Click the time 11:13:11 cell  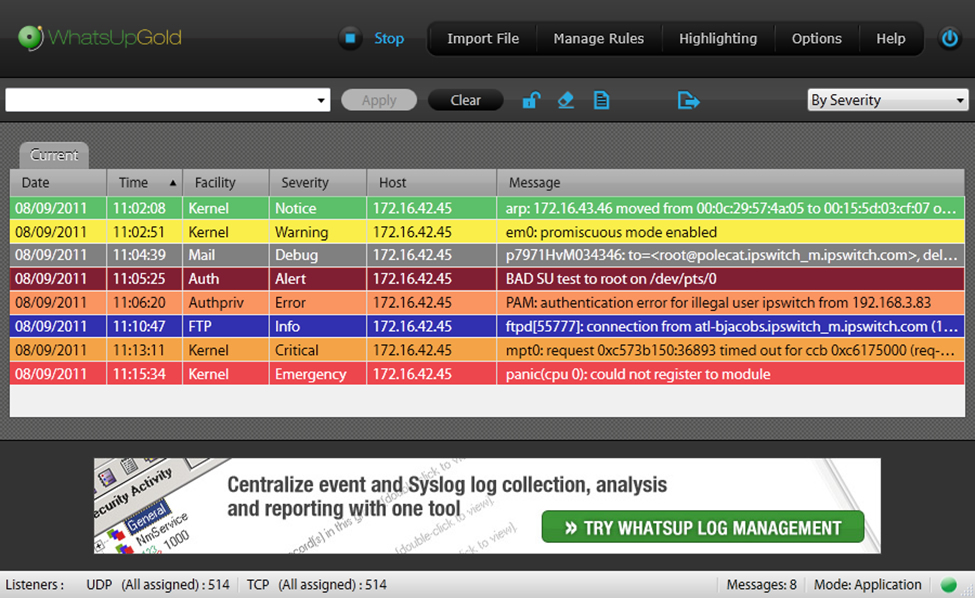coord(144,350)
